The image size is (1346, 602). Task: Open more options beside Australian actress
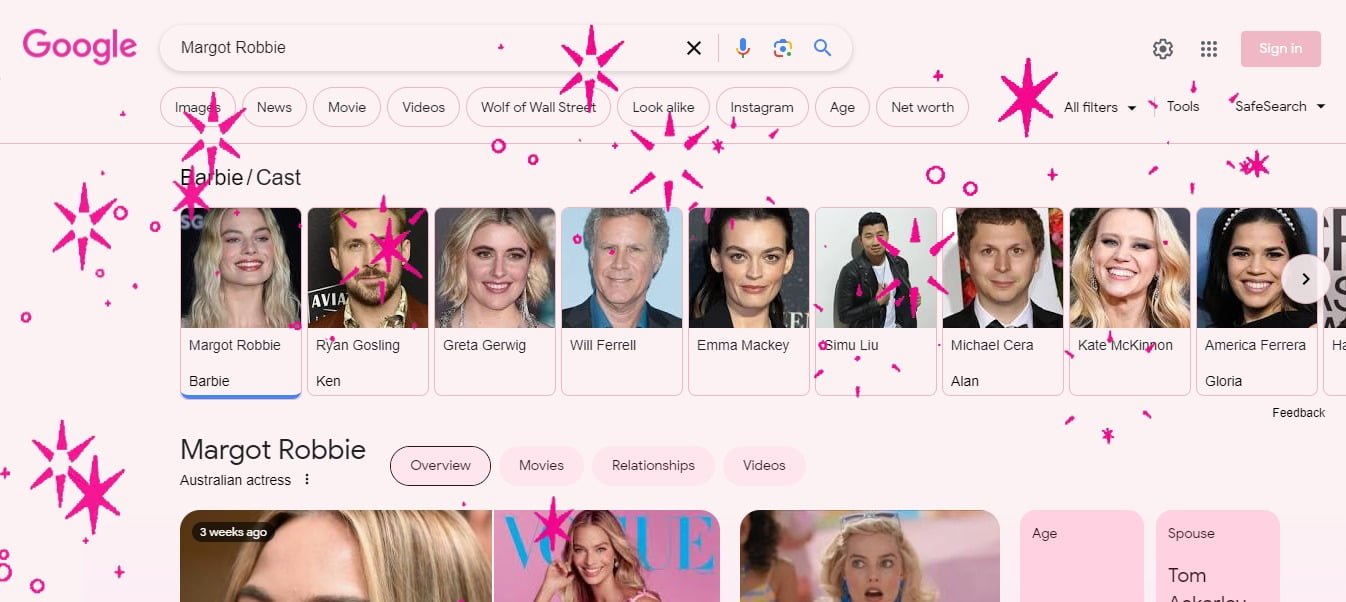[x=307, y=480]
